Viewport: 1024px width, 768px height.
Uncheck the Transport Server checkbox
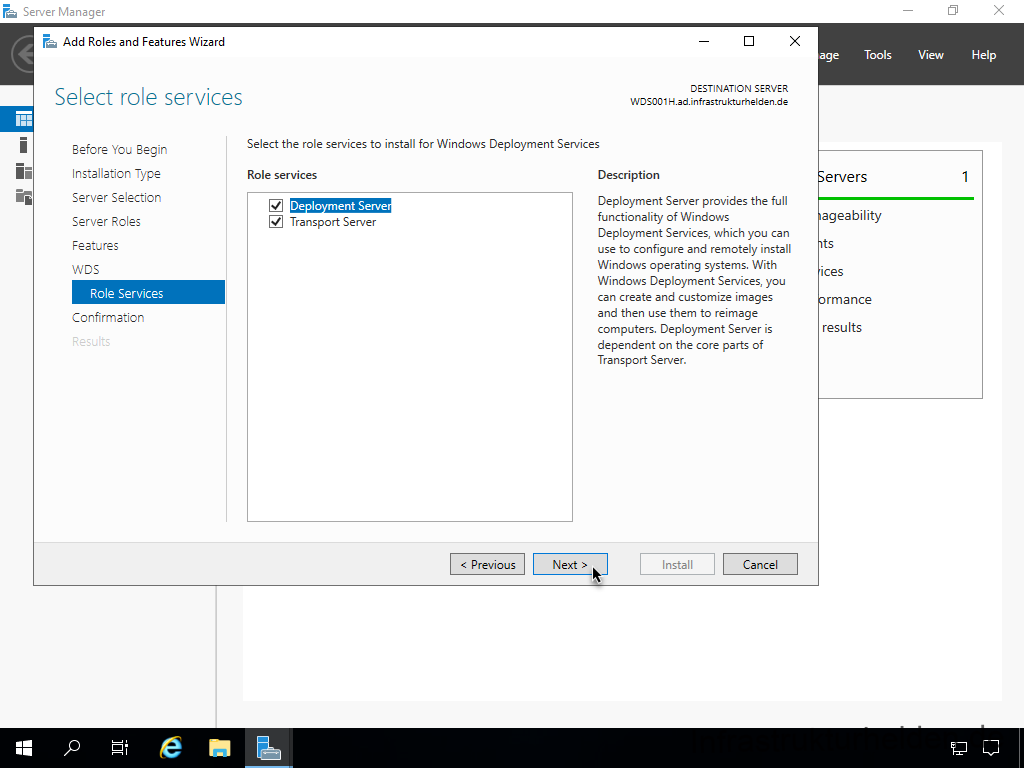pyautogui.click(x=276, y=222)
